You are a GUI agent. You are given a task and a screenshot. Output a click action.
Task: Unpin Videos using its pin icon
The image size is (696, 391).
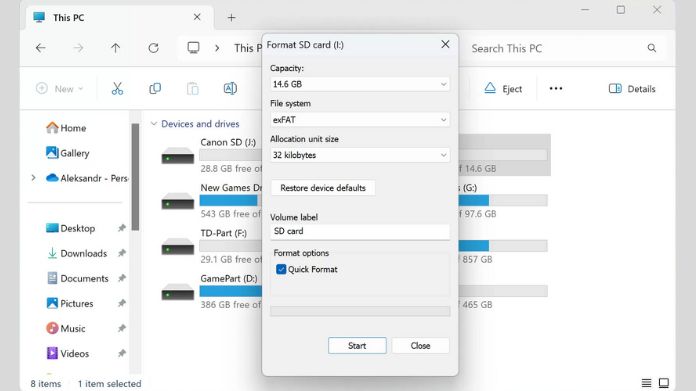(x=122, y=354)
